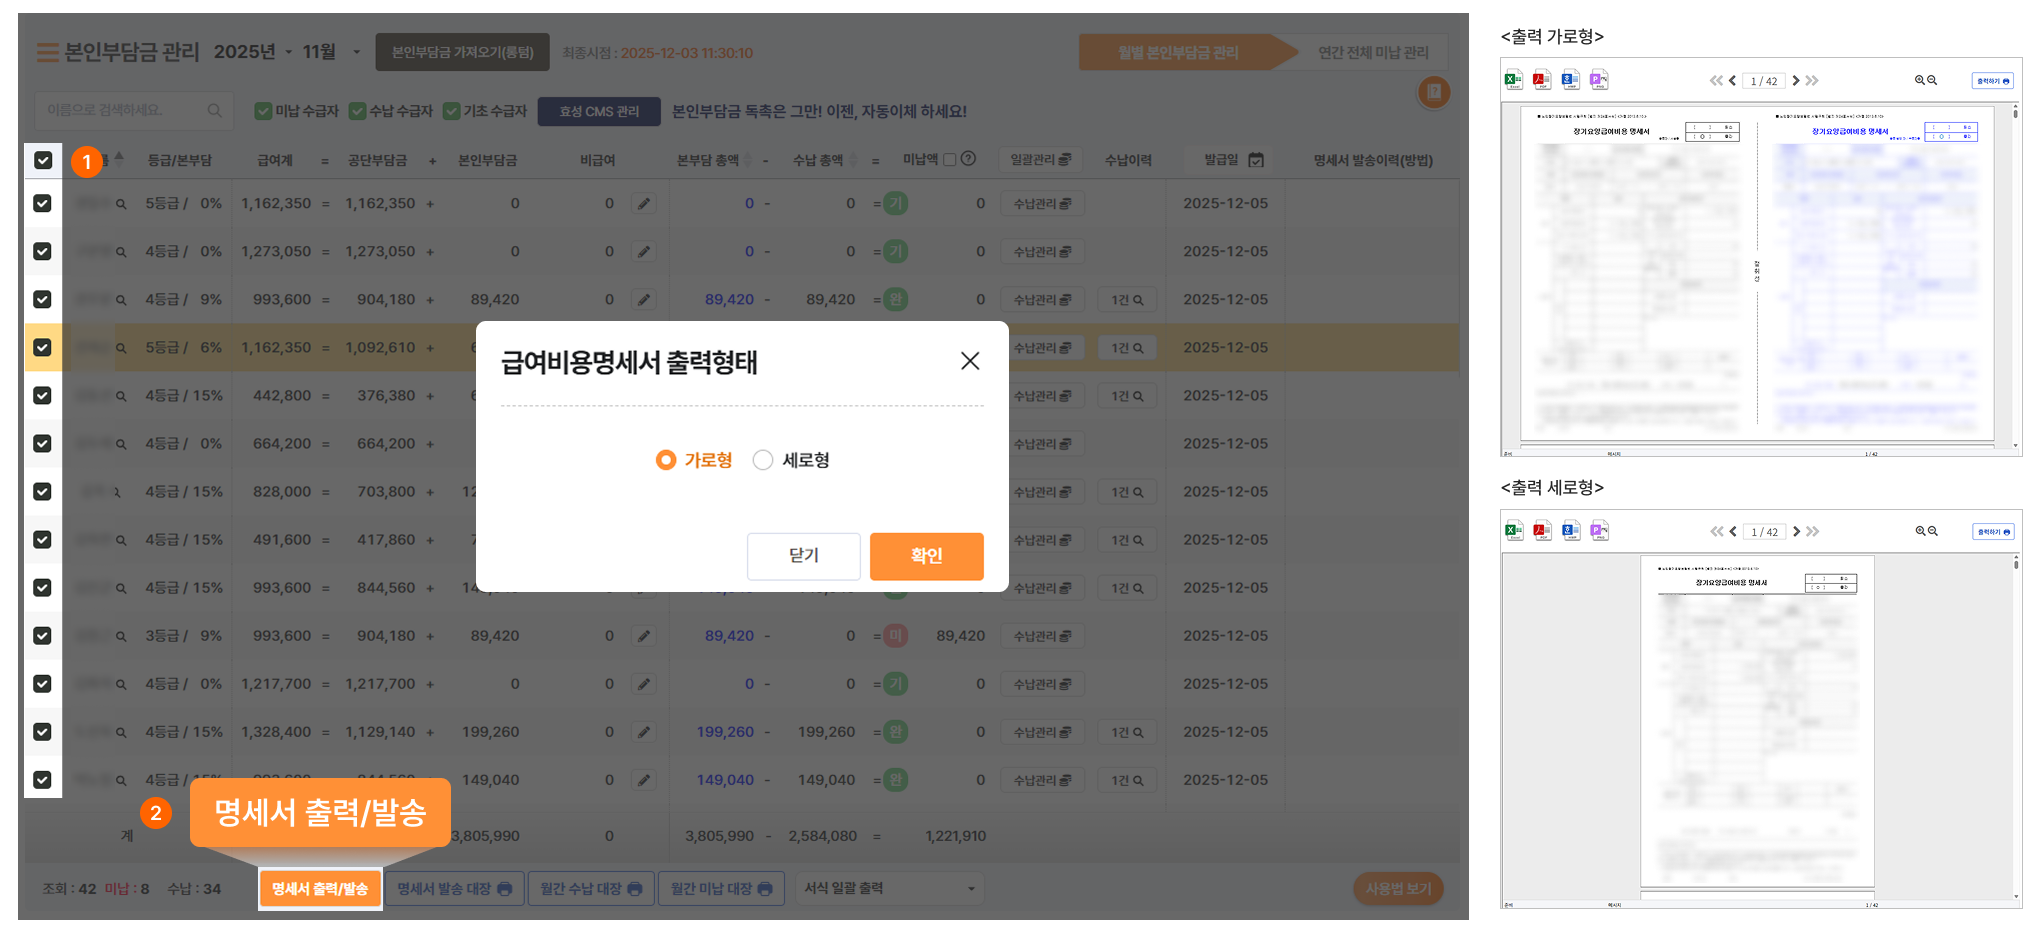This screenshot has width=2041, height=933.
Task: Click the orange 확인 button in dialog
Action: point(926,556)
